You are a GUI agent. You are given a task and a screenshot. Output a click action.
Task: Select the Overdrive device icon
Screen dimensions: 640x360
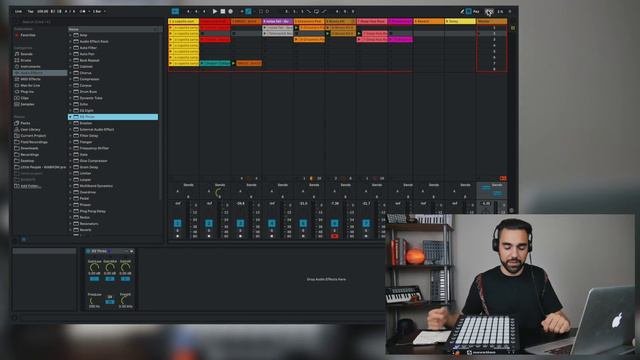(x=76, y=192)
